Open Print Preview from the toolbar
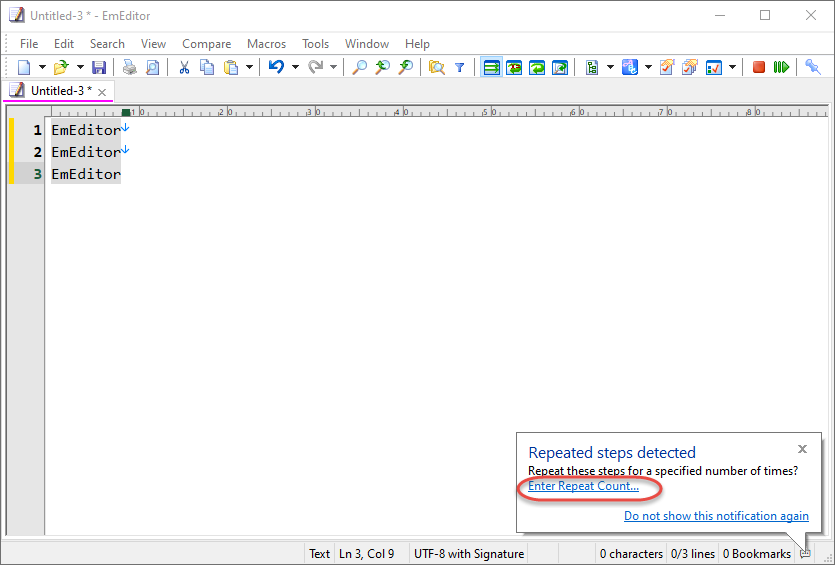835x565 pixels. (x=152, y=68)
